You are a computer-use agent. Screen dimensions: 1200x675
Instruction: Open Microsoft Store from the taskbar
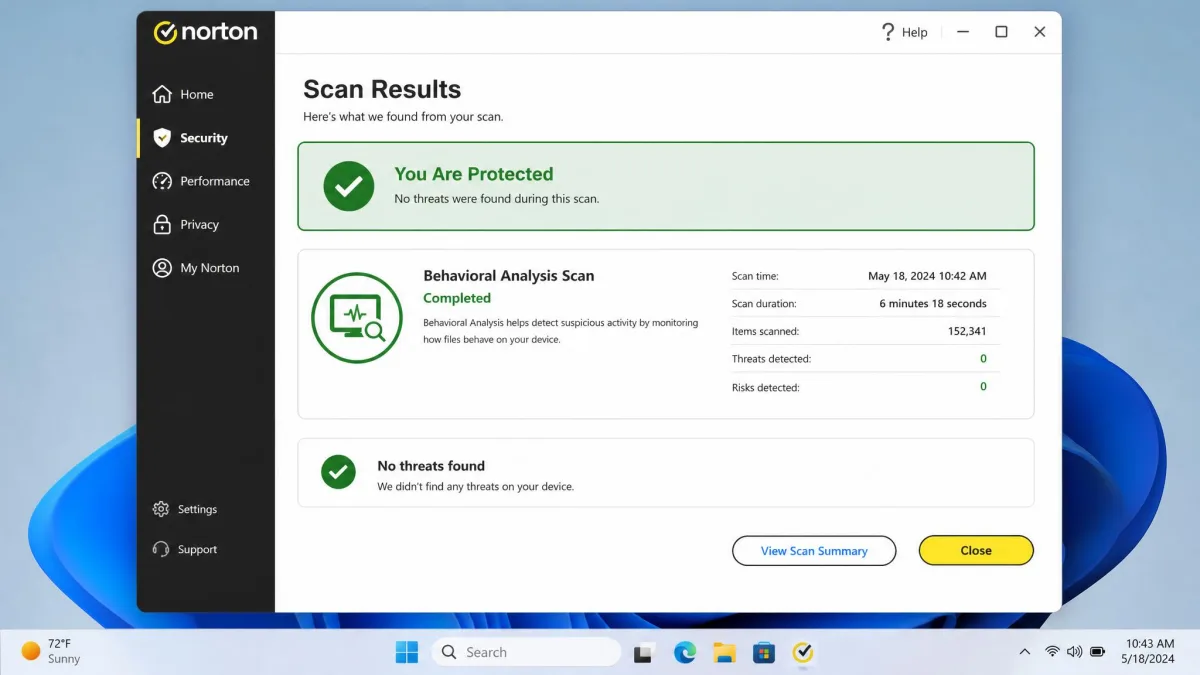tap(764, 652)
